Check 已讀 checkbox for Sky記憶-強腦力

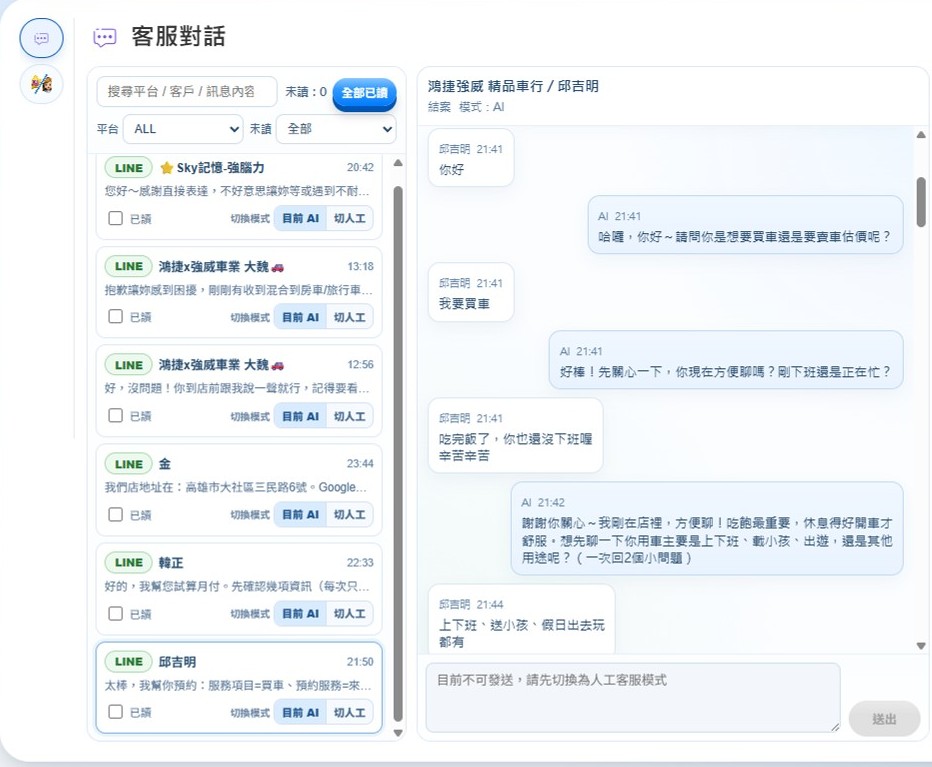point(116,218)
